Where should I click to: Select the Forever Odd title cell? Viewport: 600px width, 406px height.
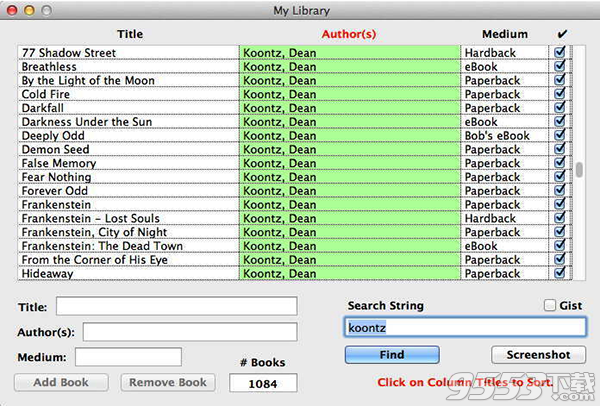point(129,190)
